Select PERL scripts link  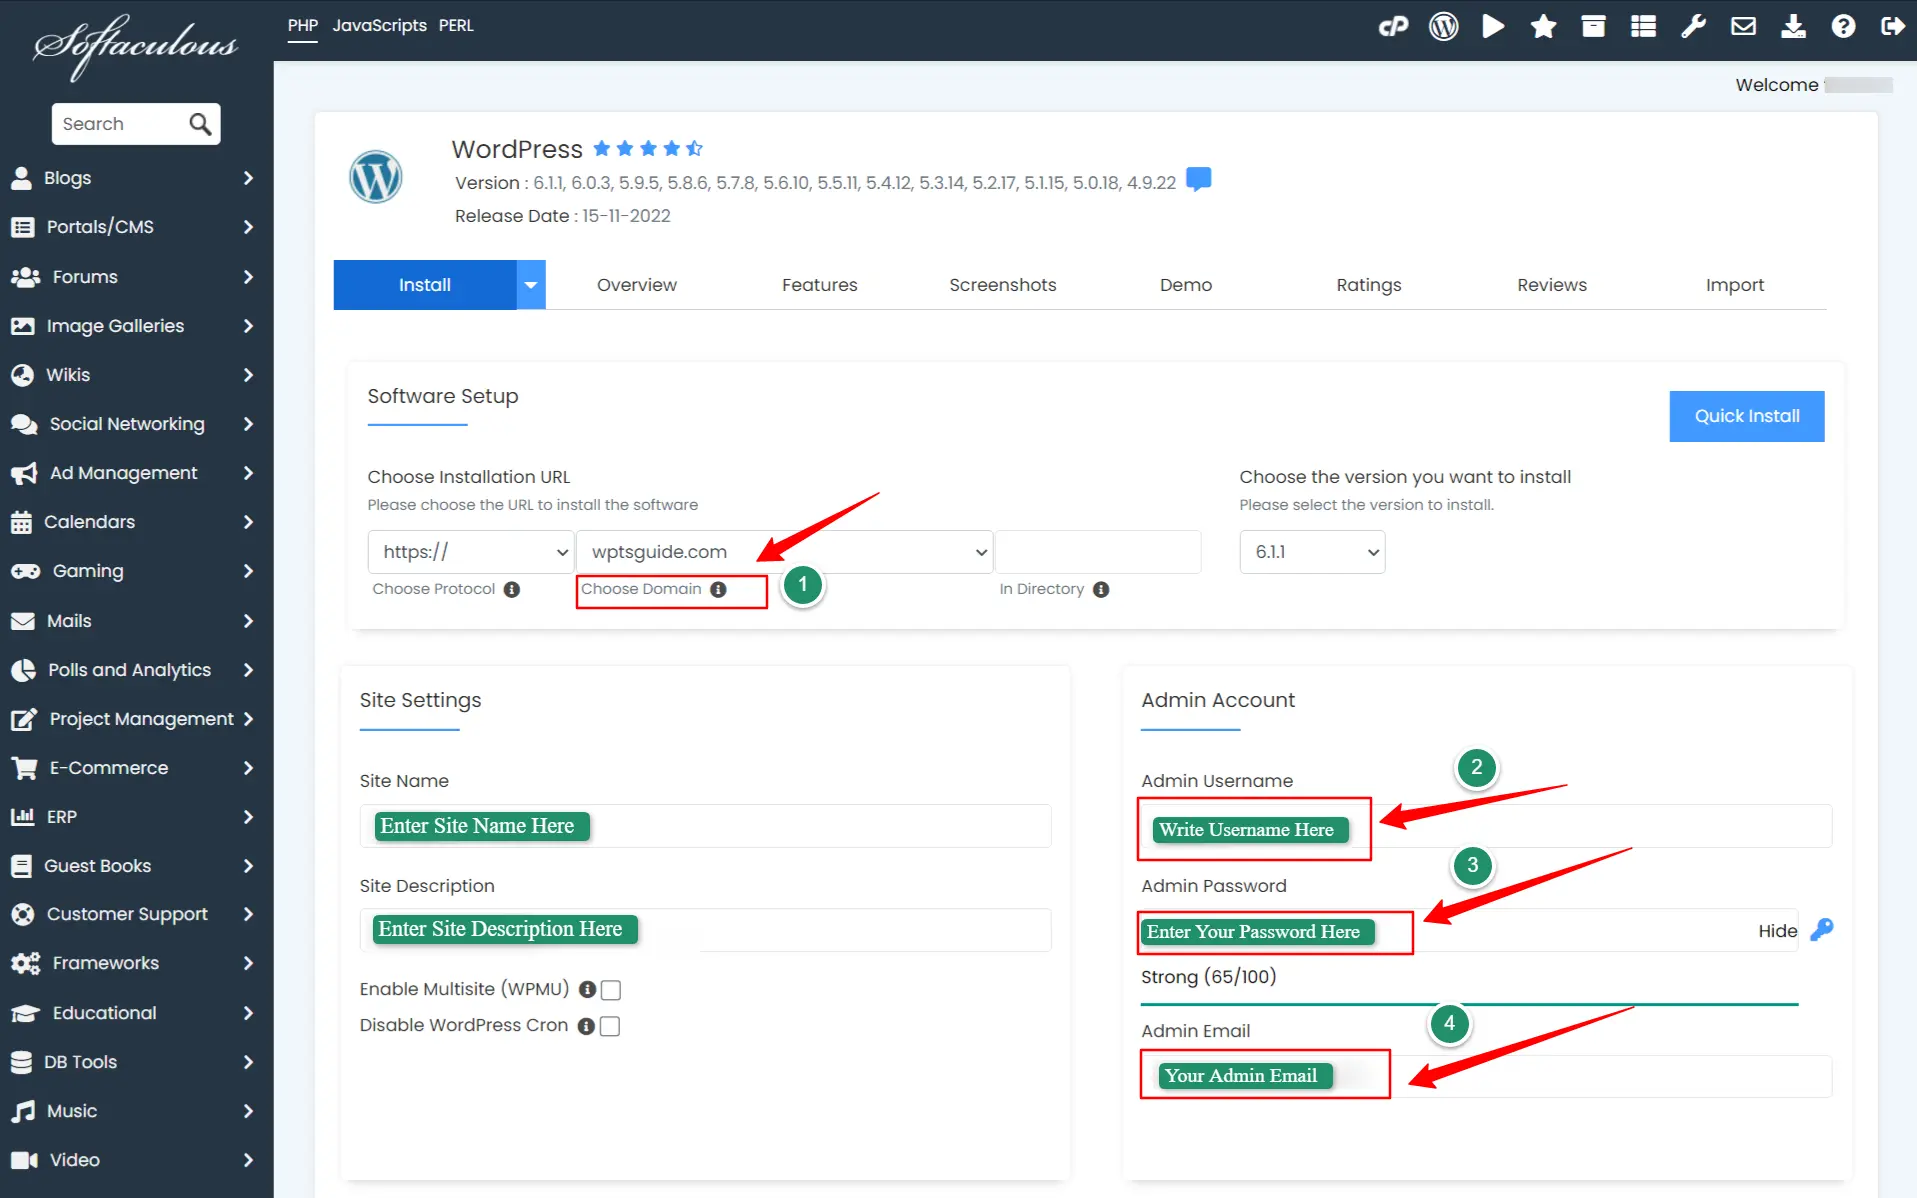tap(456, 26)
